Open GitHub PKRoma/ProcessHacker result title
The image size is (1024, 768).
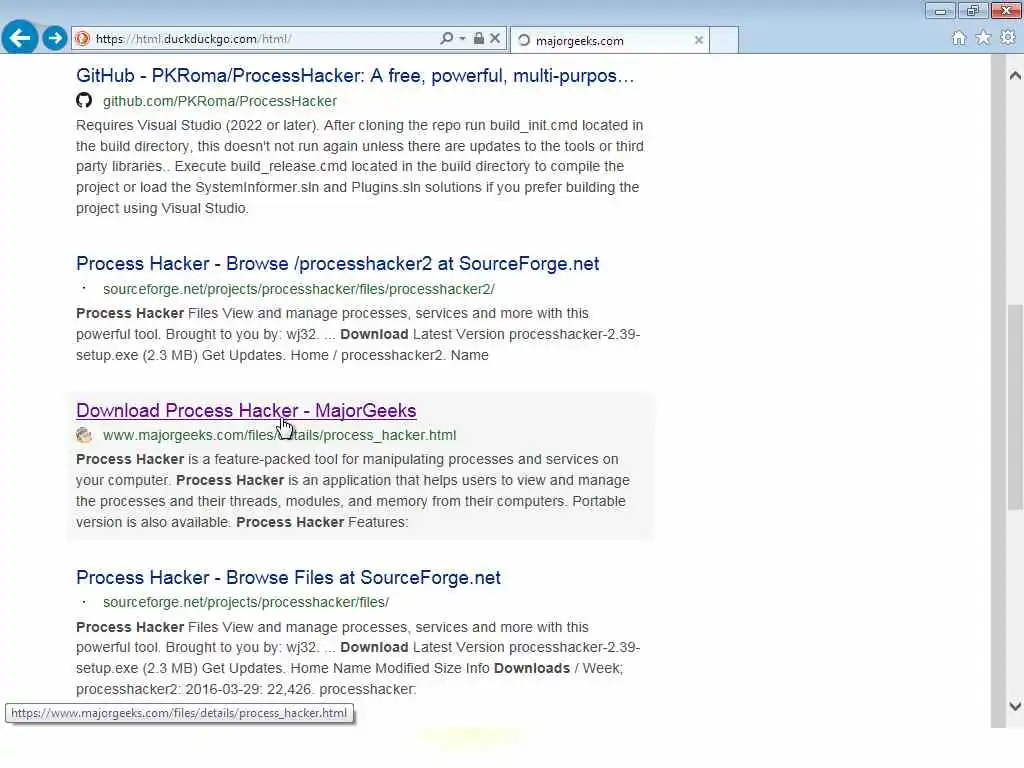(355, 76)
